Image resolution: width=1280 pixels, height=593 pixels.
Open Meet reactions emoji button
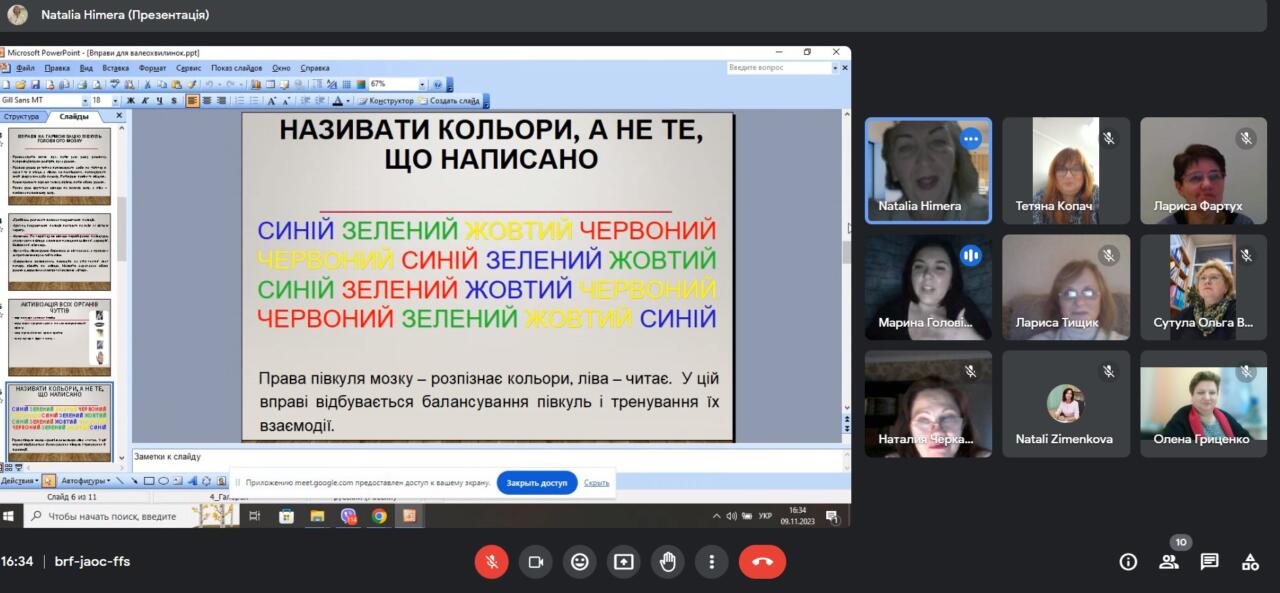[x=579, y=562]
